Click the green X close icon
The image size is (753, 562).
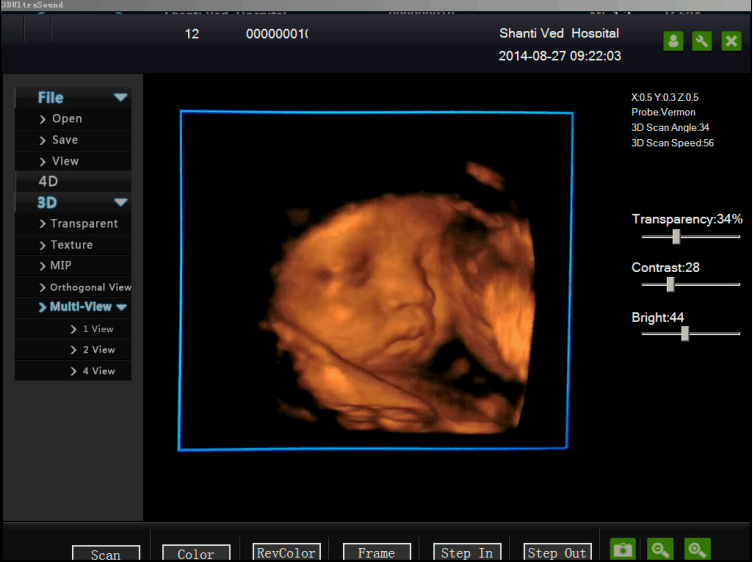[732, 41]
